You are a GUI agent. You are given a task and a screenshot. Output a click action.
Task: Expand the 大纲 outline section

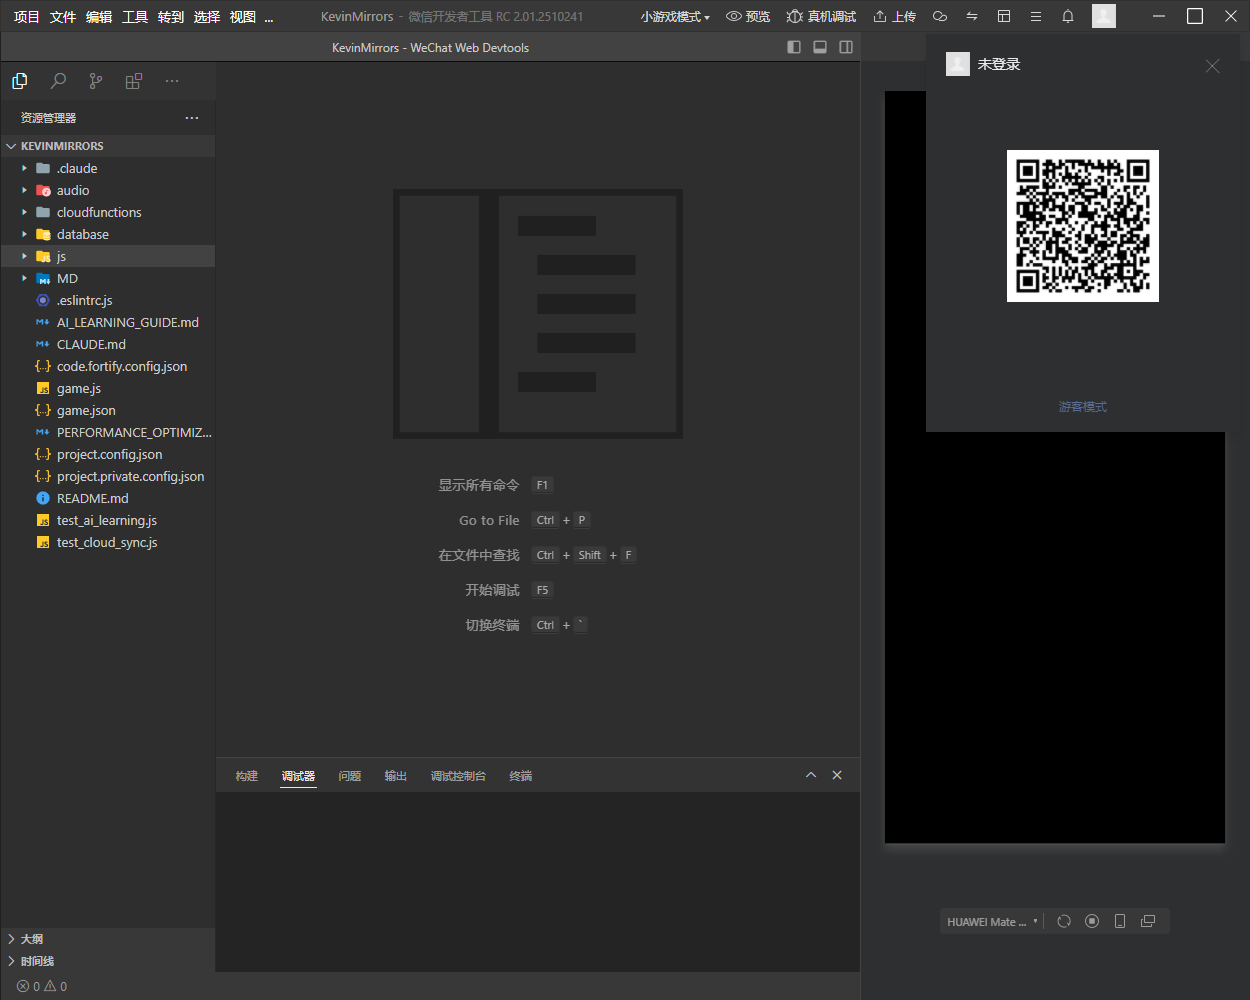click(32, 939)
